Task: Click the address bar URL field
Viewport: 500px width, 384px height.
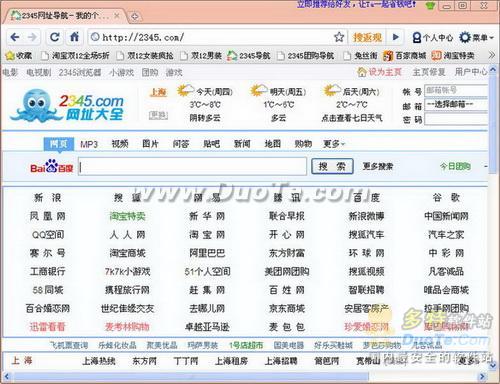Action: [x=212, y=37]
